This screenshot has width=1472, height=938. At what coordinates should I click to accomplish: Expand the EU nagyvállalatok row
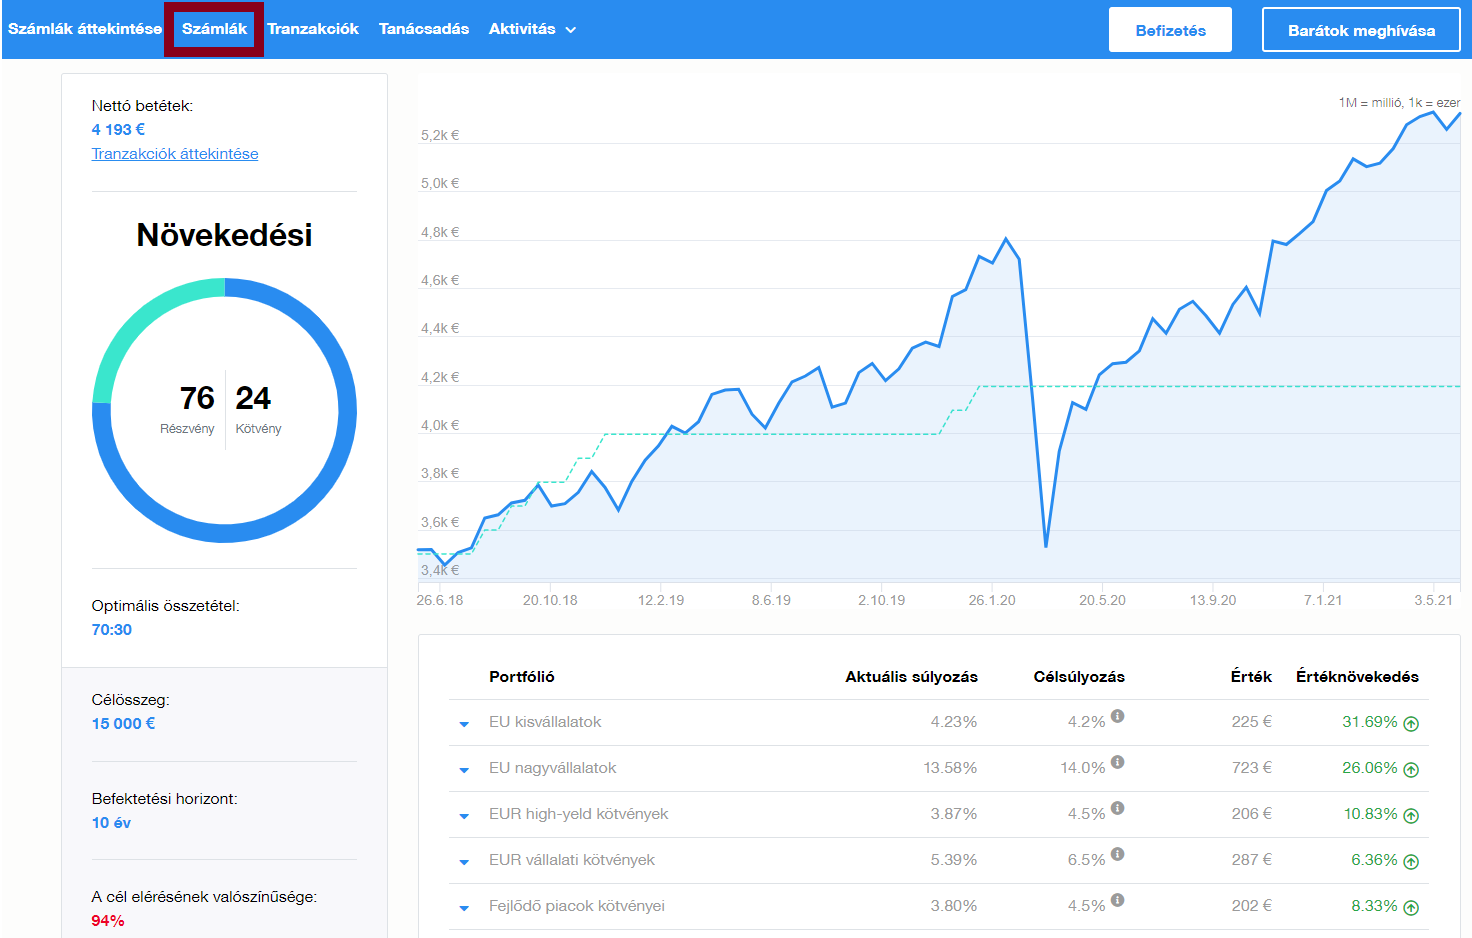point(464,770)
